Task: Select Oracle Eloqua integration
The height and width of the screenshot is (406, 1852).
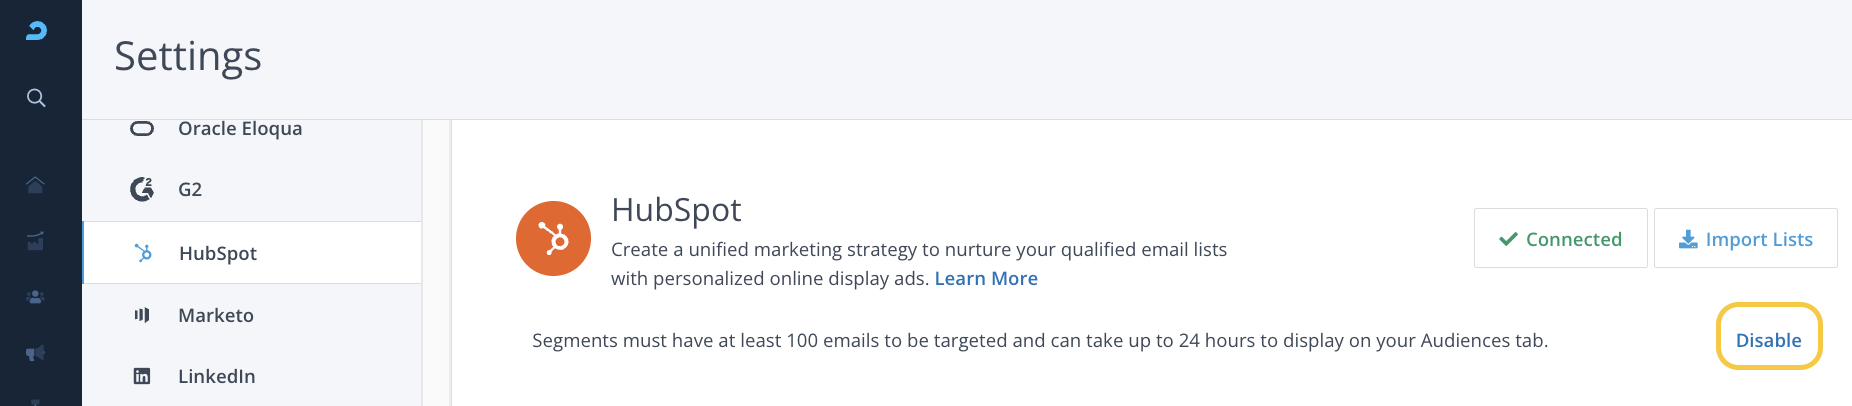Action: tap(240, 129)
